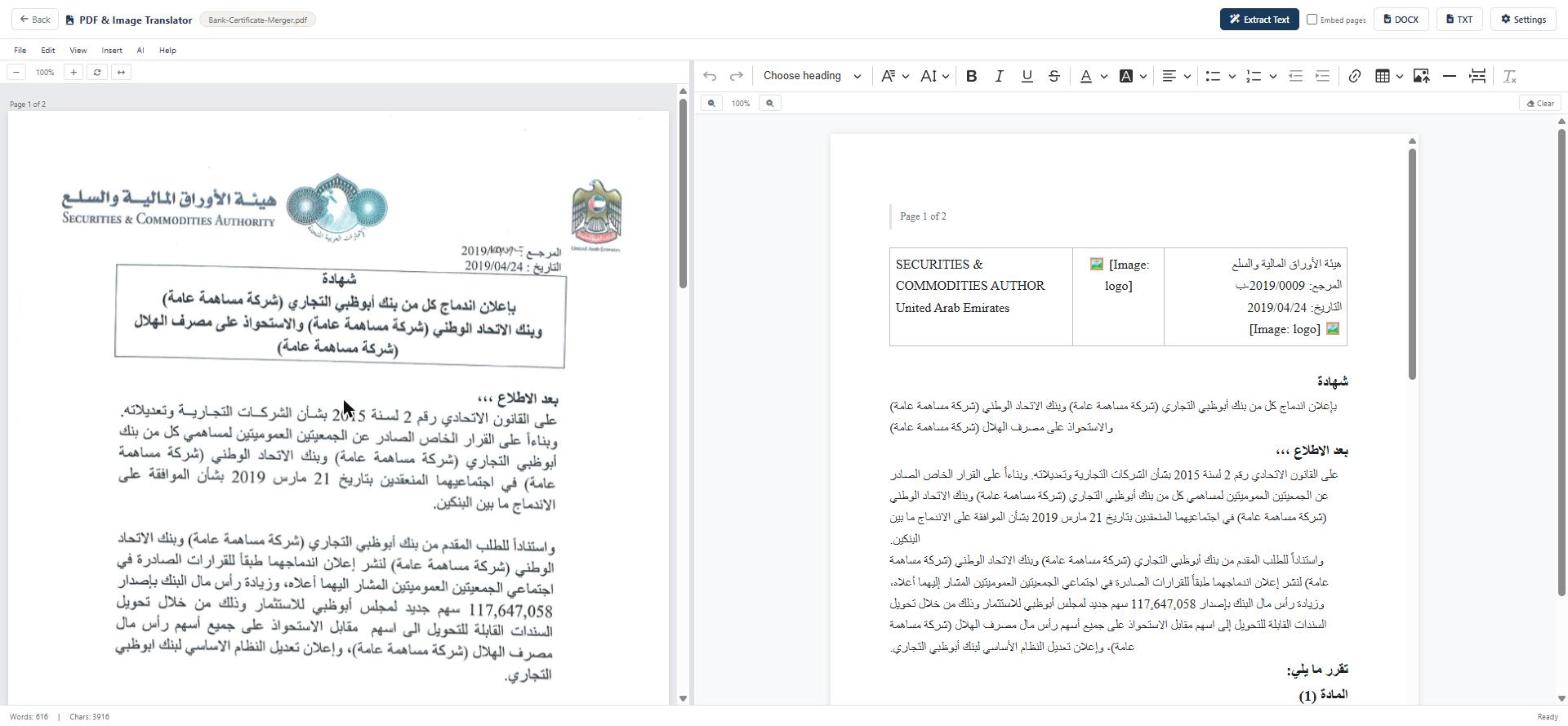Apply strikethrough formatting
The height and width of the screenshot is (726, 1568).
tap(1053, 76)
